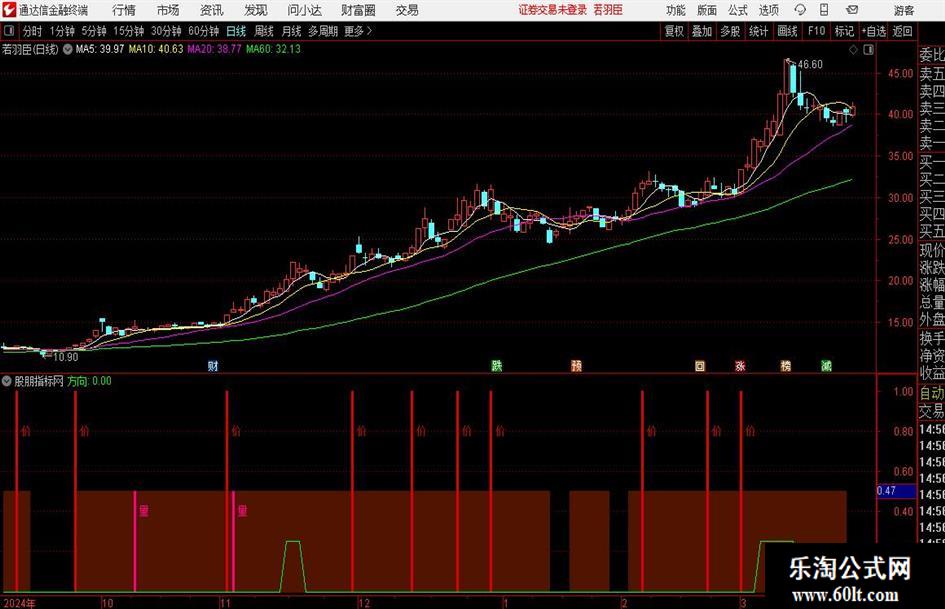Switch to 月线 monthly period
Screen dimensions: 945x609
tap(292, 31)
